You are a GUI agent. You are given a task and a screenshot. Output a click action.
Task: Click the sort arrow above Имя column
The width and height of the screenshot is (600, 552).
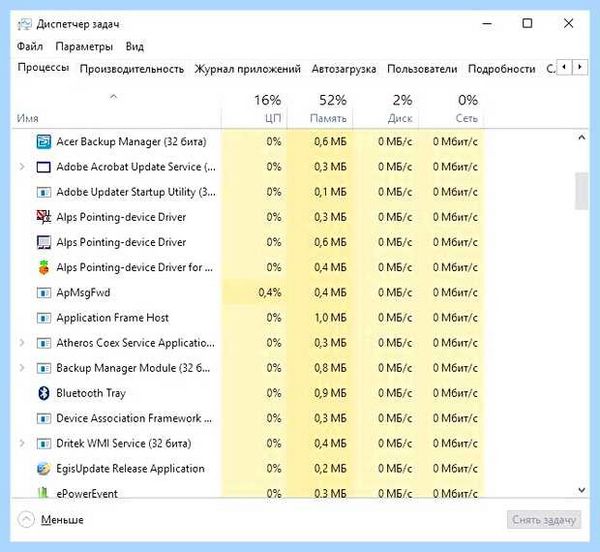point(114,97)
